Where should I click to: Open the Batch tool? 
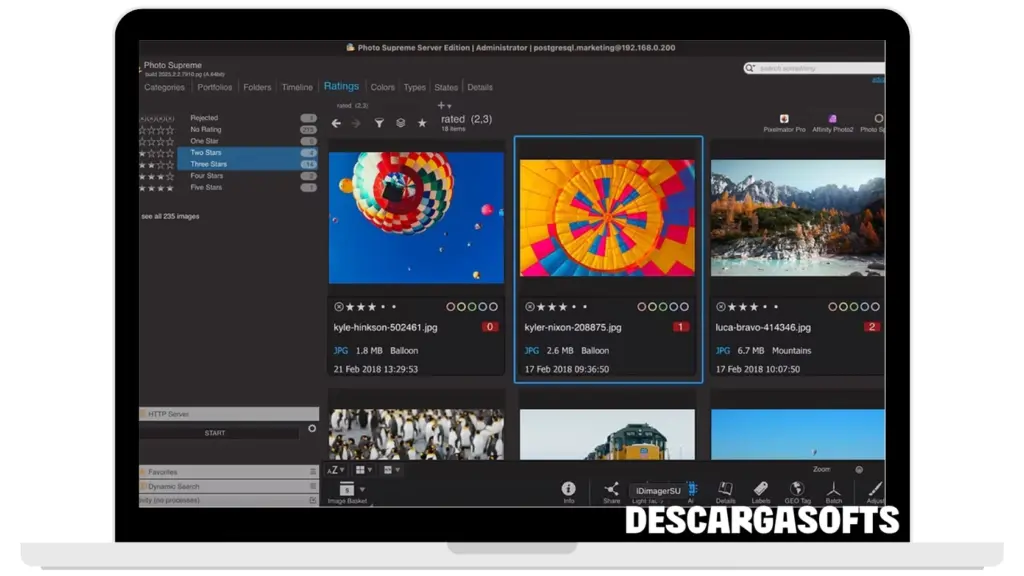tap(834, 489)
